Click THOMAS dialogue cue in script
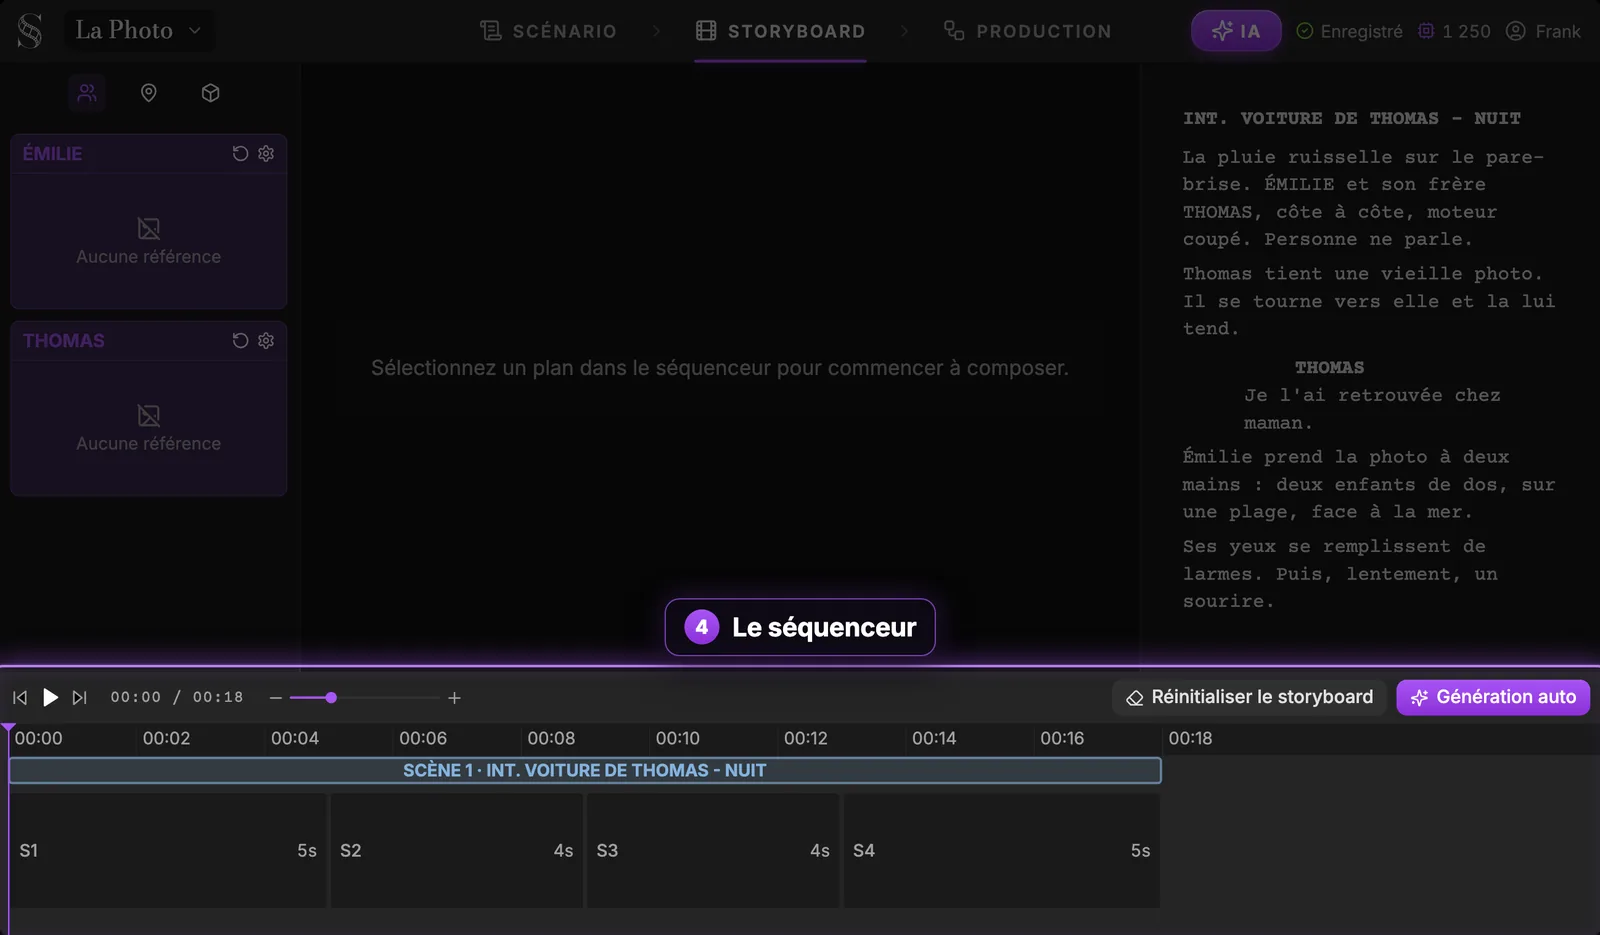 pos(1329,368)
